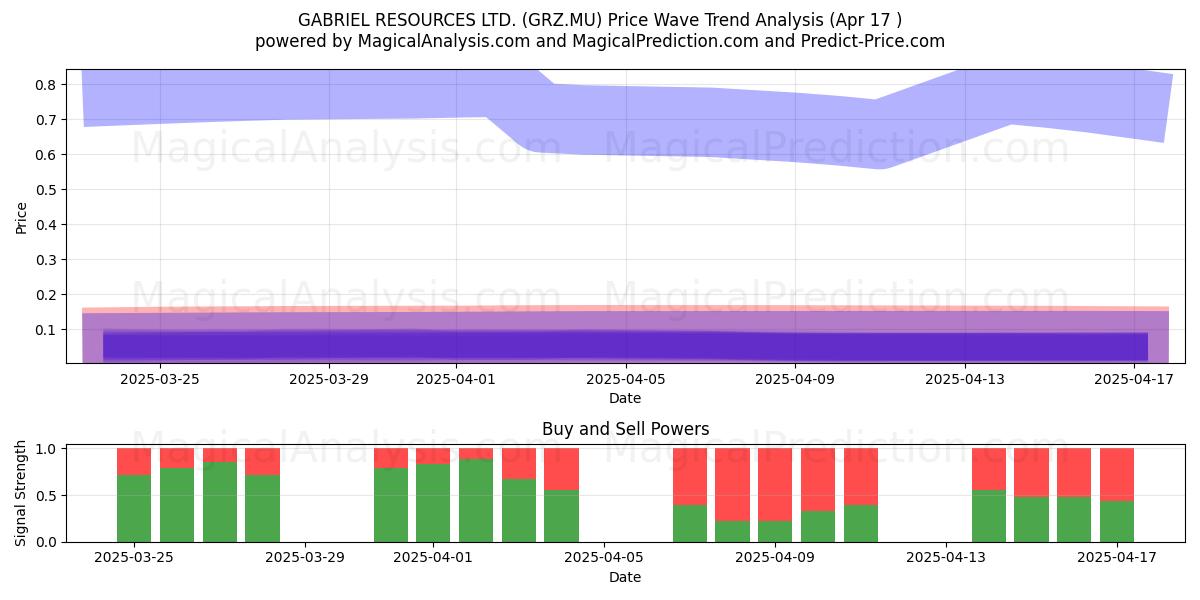Image resolution: width=1200 pixels, height=600 pixels.
Task: Click the dark purple lower band in price chart
Action: coord(625,346)
